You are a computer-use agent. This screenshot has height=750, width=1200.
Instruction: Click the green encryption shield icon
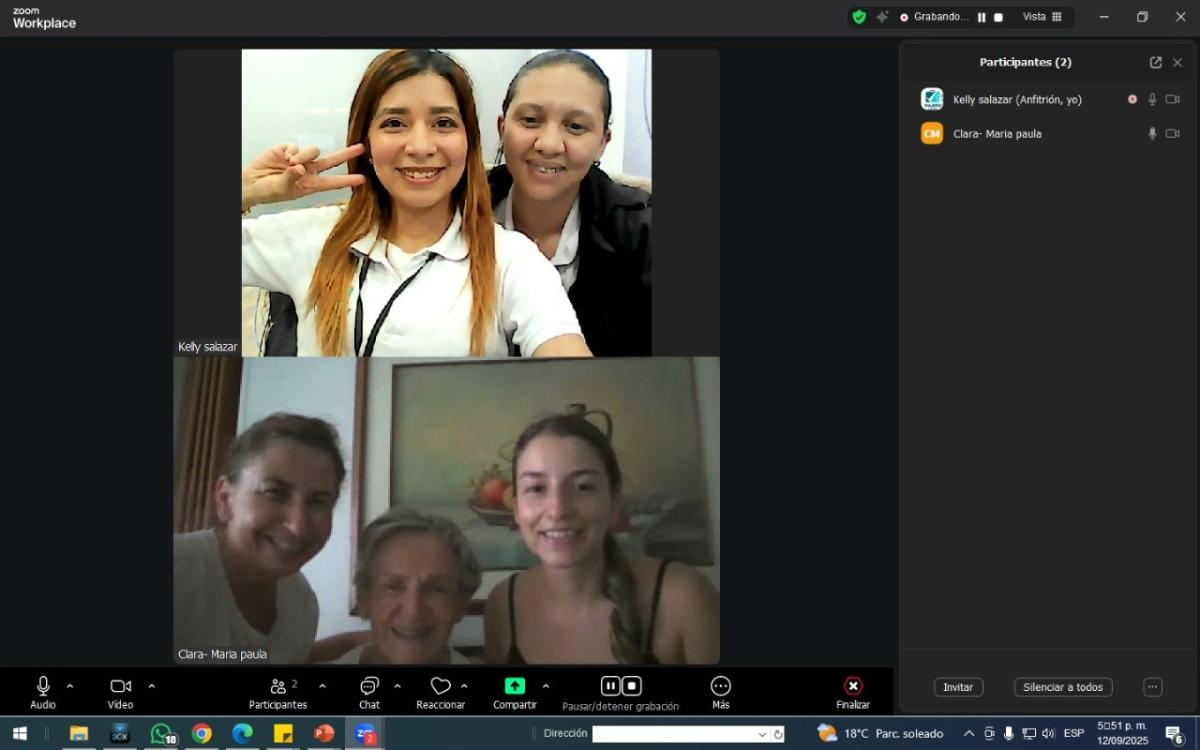pyautogui.click(x=858, y=17)
